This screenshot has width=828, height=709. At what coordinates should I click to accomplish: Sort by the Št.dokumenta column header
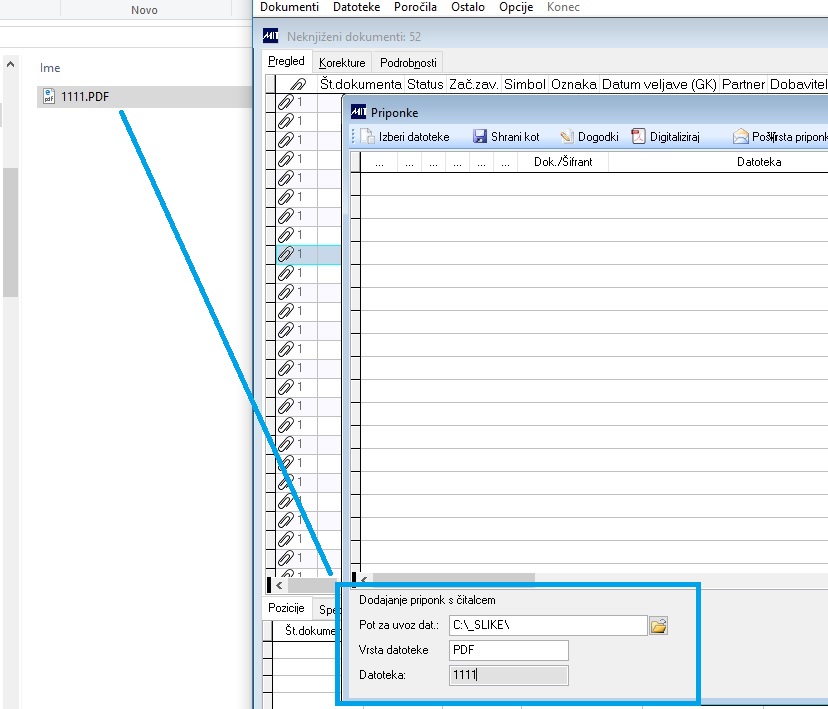(361, 84)
